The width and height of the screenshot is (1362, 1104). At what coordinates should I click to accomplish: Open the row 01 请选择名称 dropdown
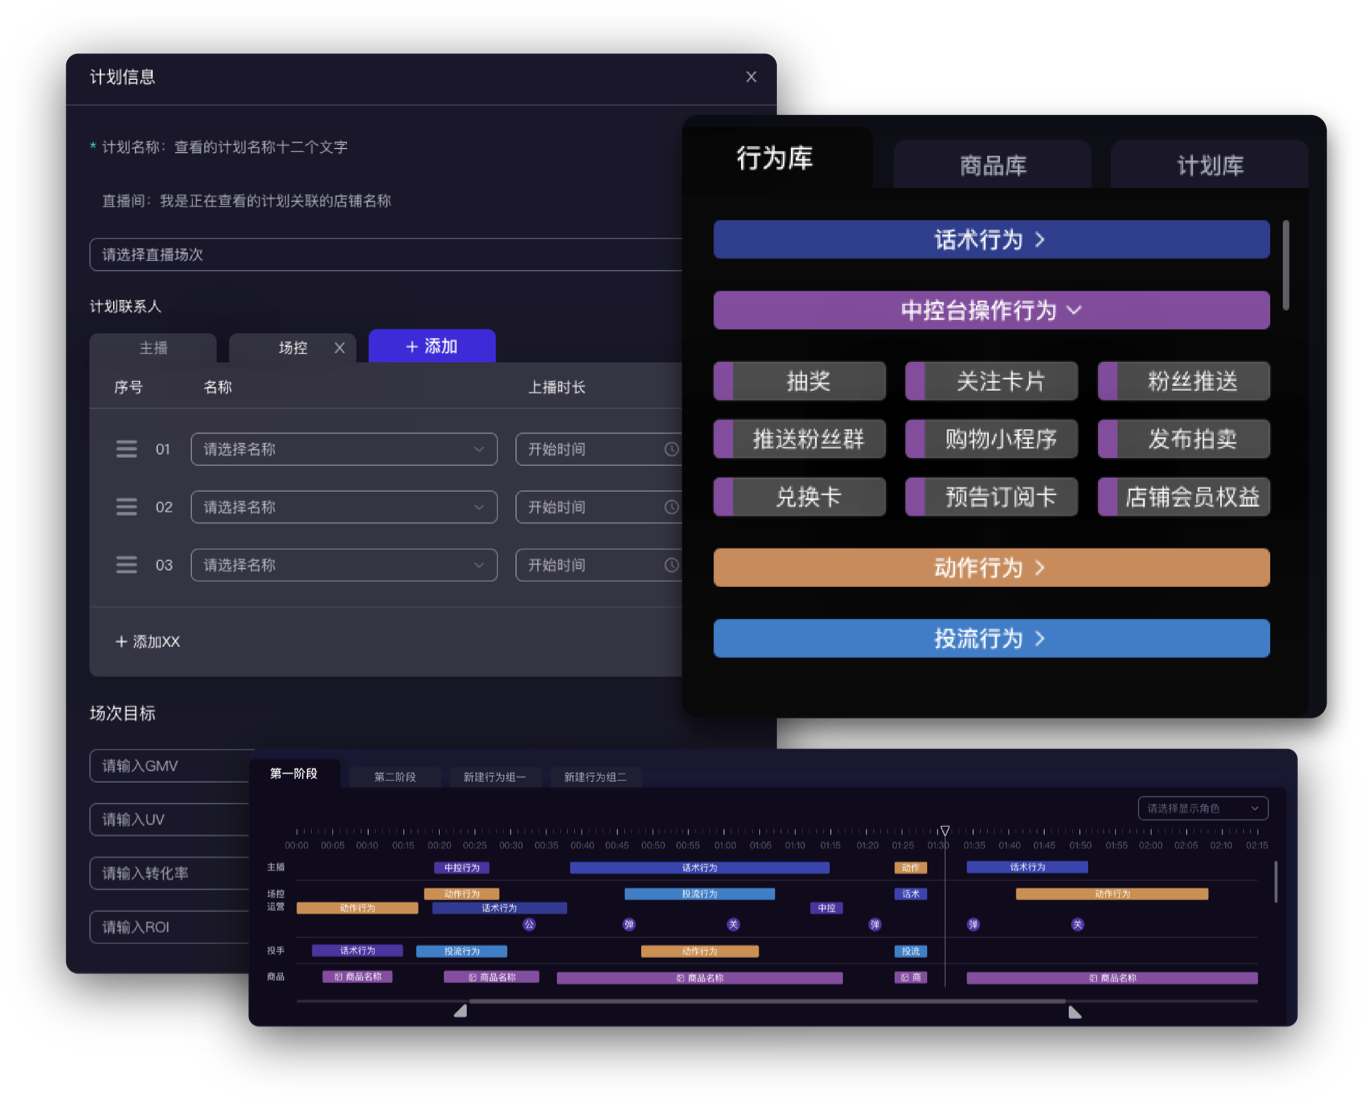(343, 449)
